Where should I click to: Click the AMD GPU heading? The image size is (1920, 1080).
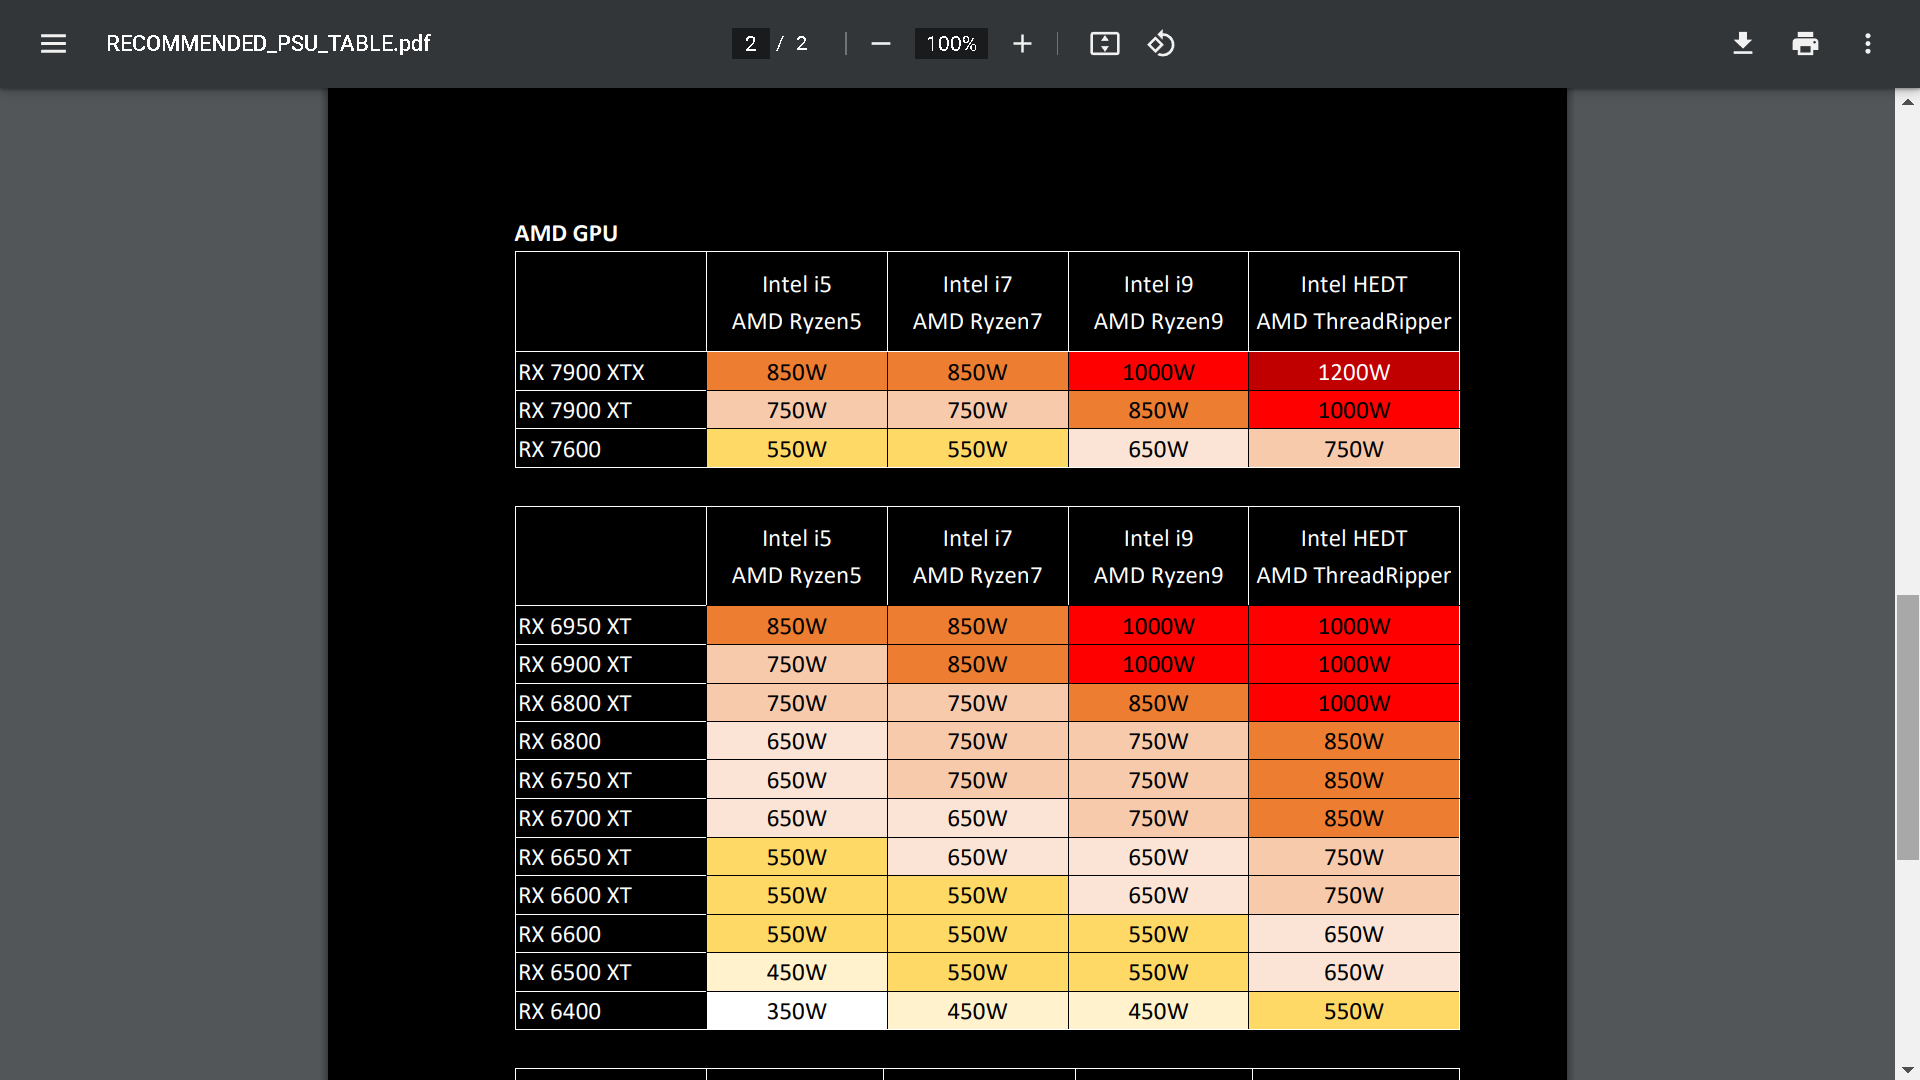point(566,233)
